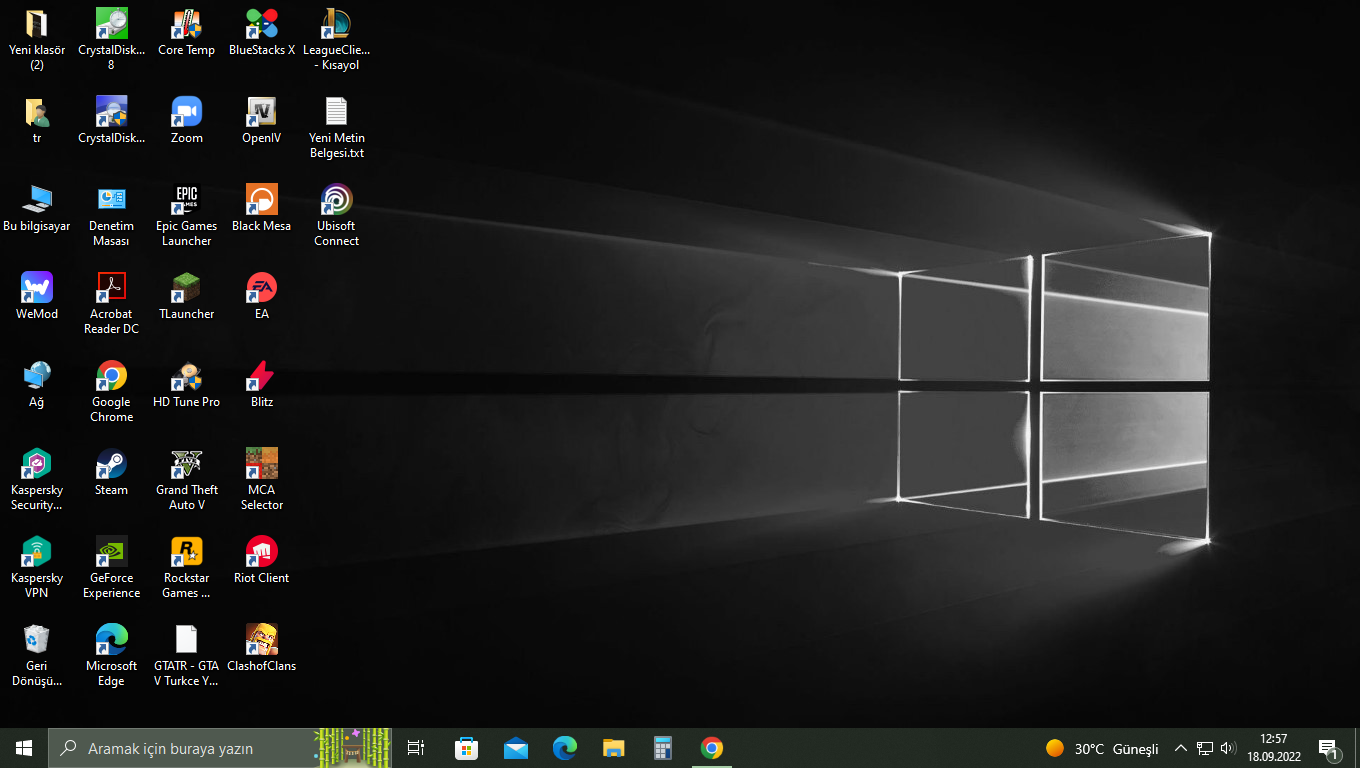
Task: Open Calculator from the taskbar
Action: pos(662,748)
